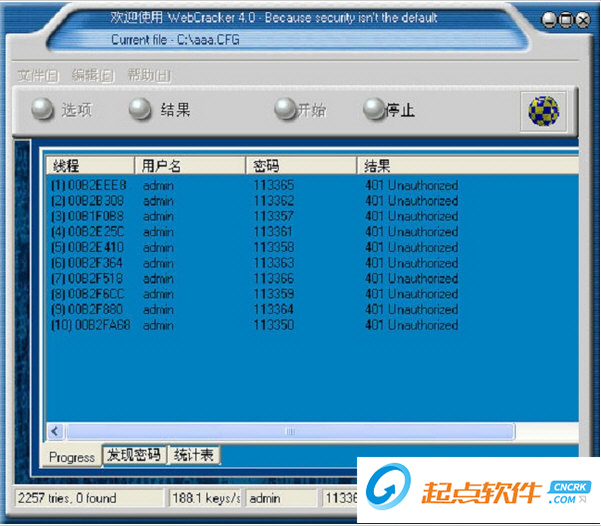Viewport: 601px width, 526px height.
Task: Minimize the WebCracker window
Action: 548,20
